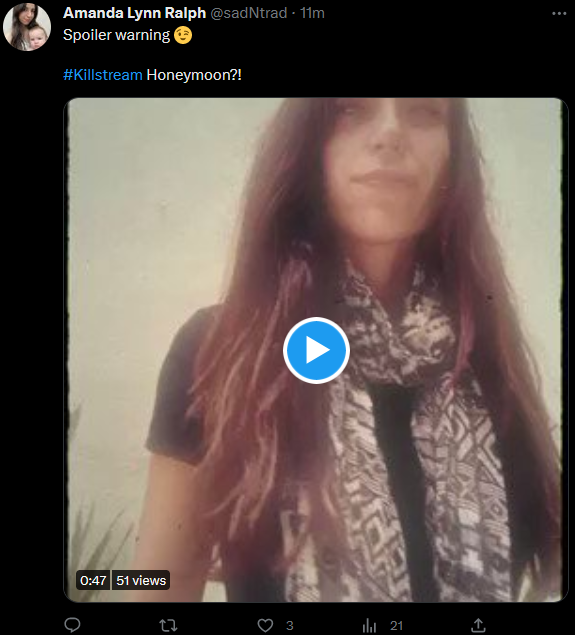Click the Spoiler warning tweet text
575x635 pixels.
pos(117,35)
